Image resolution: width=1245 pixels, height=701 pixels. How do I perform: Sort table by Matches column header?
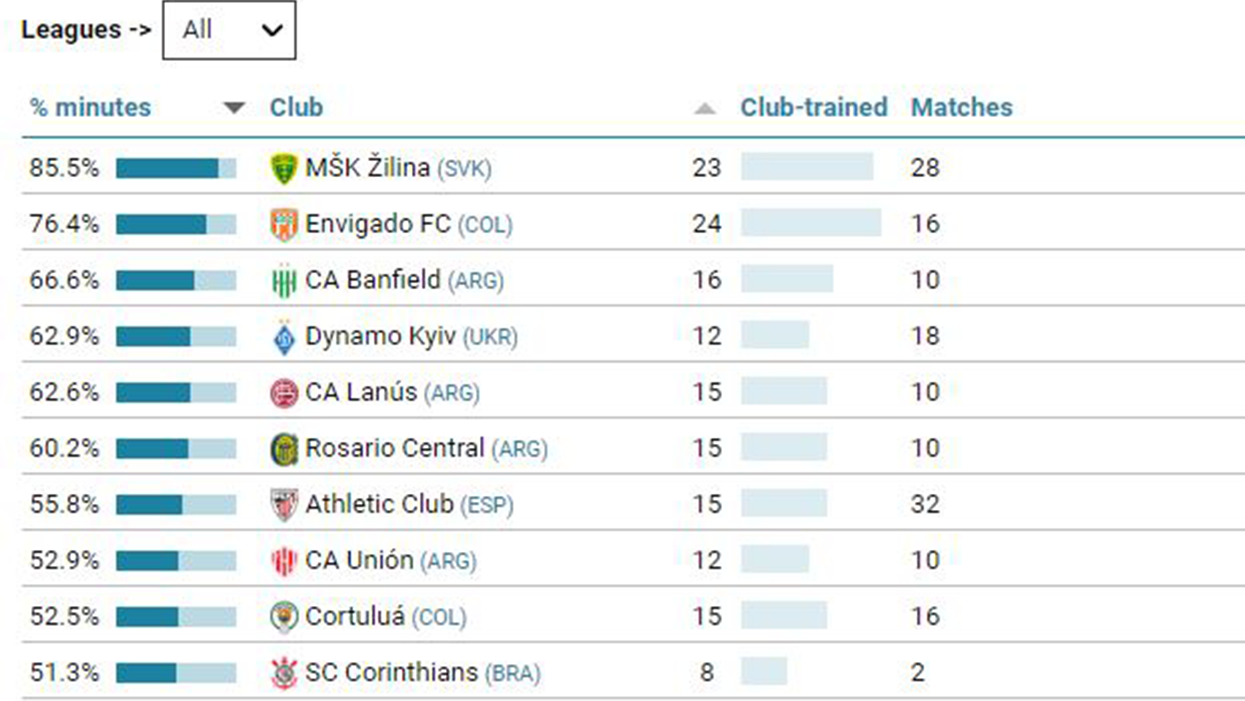[961, 108]
